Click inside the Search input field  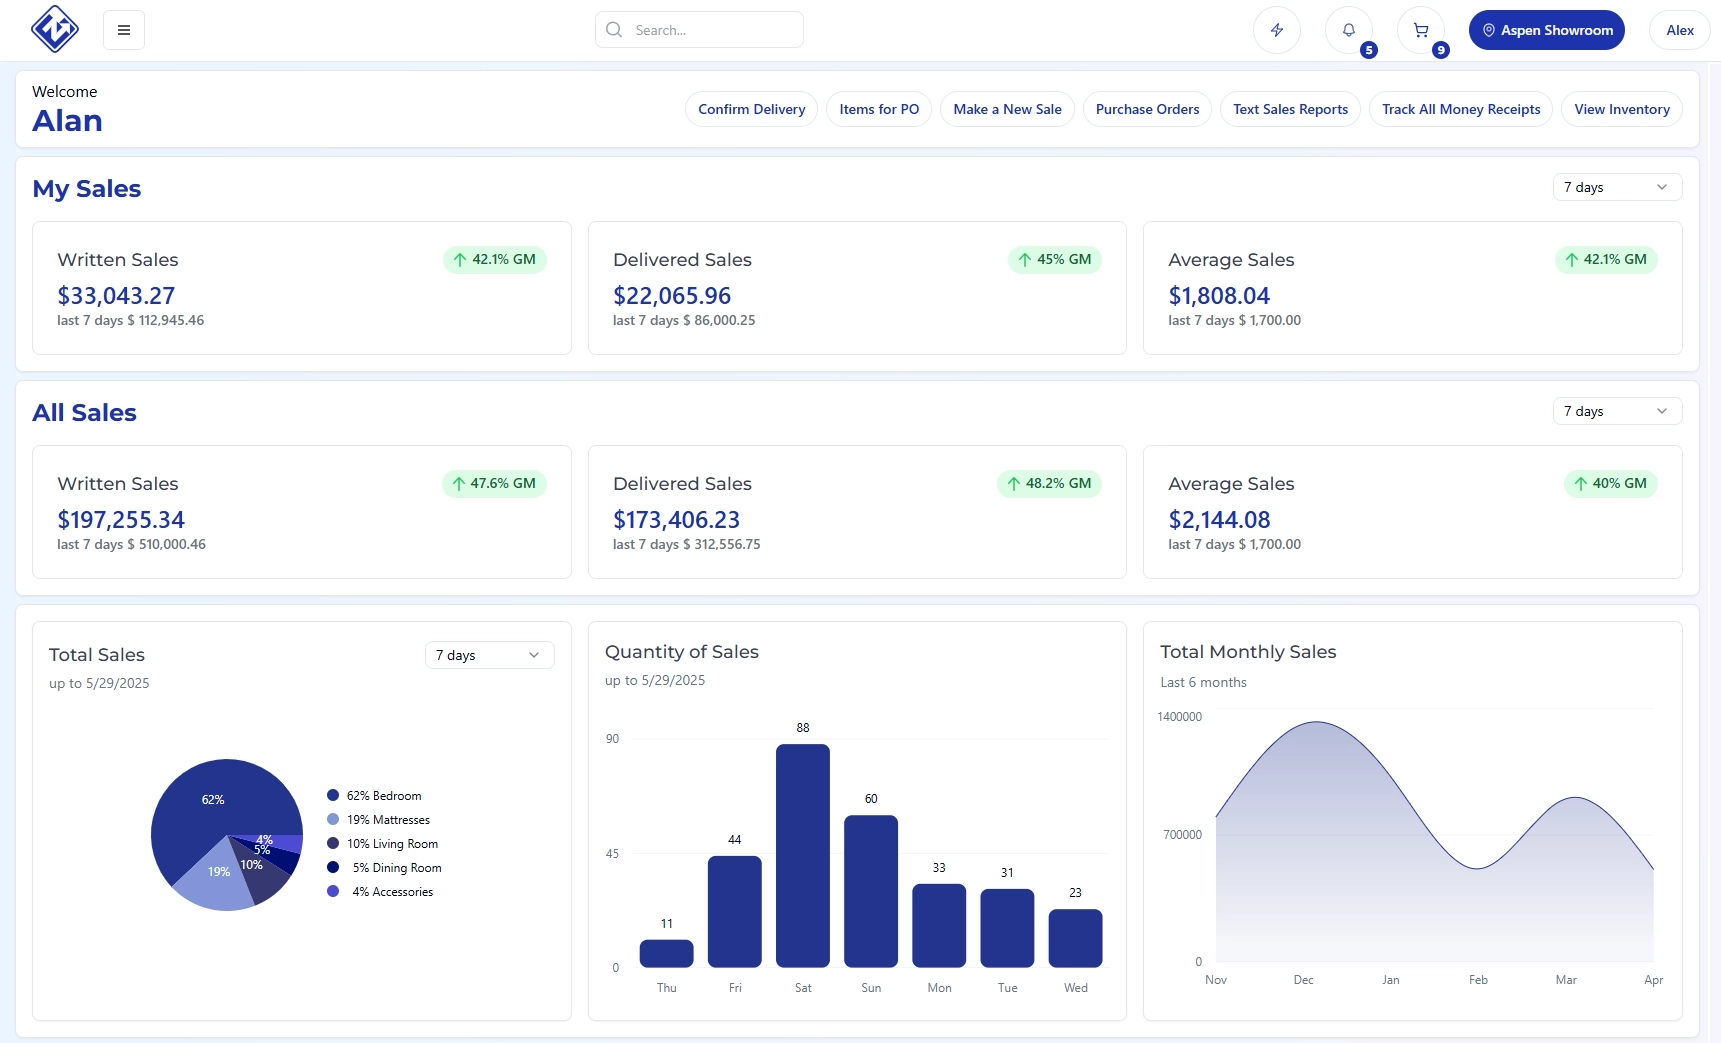coord(700,30)
